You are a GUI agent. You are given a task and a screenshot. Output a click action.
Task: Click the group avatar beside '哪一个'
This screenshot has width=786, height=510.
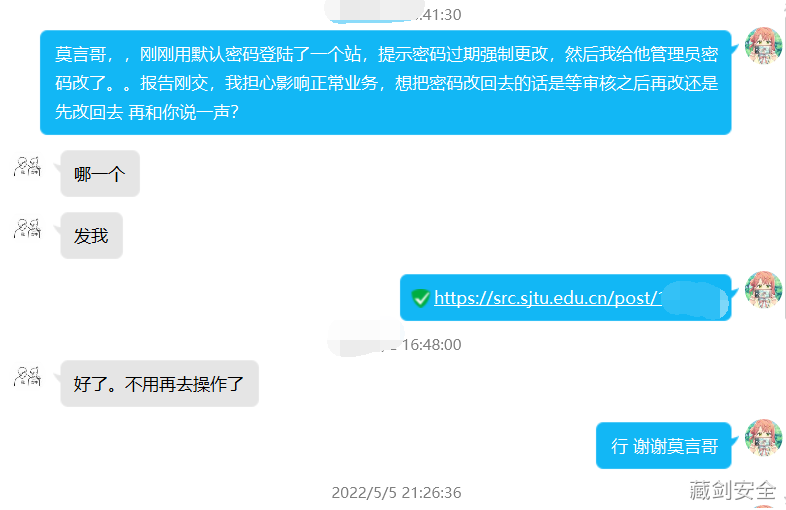tap(28, 166)
